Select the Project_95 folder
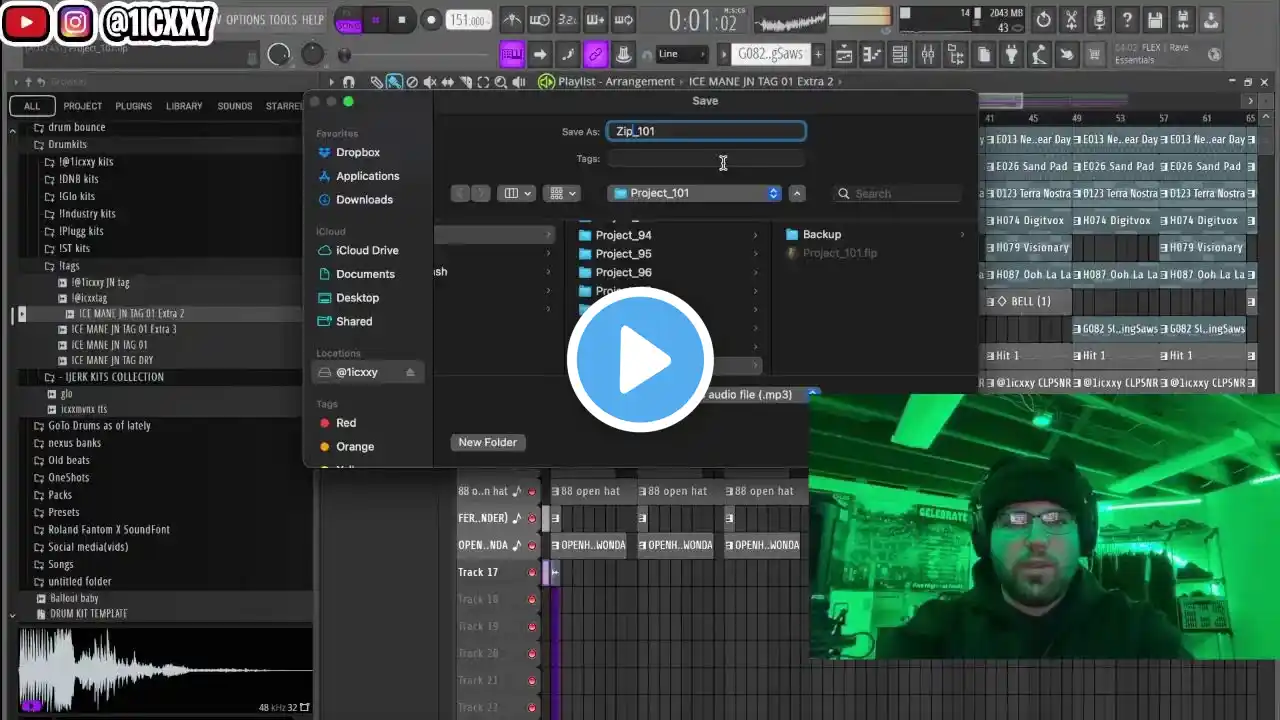 coord(623,253)
